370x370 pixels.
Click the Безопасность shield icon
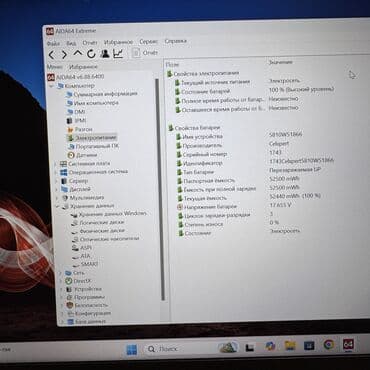click(70, 305)
